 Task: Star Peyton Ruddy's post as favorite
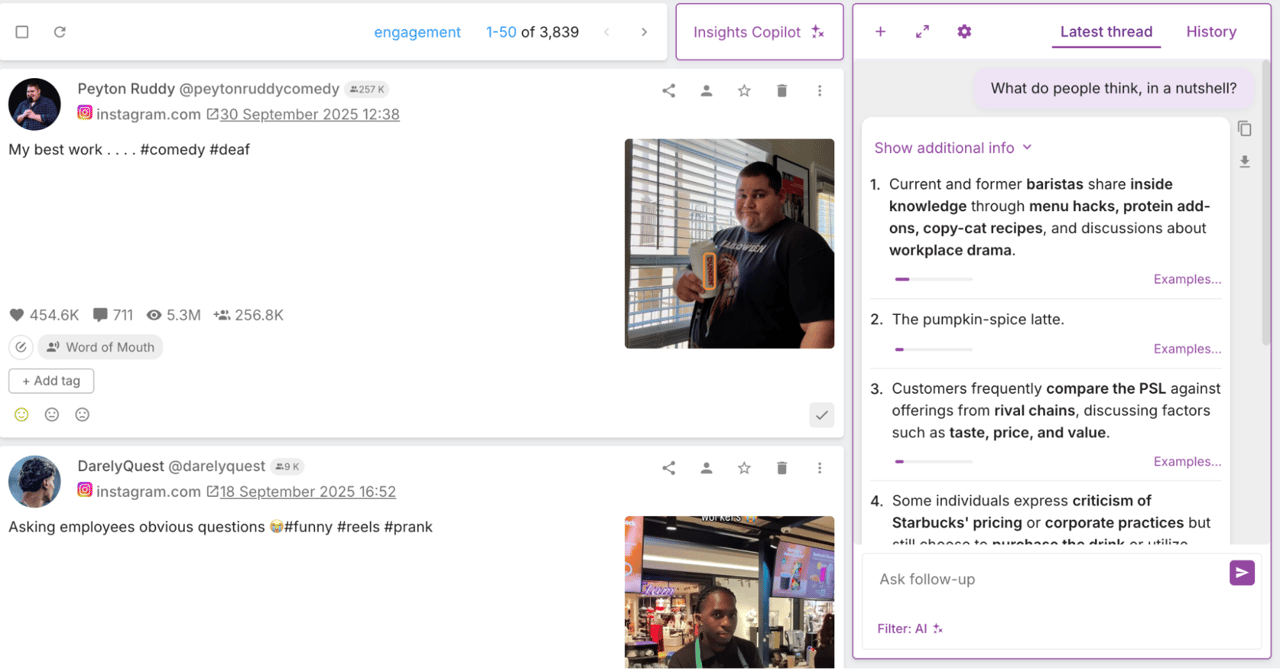pos(744,90)
